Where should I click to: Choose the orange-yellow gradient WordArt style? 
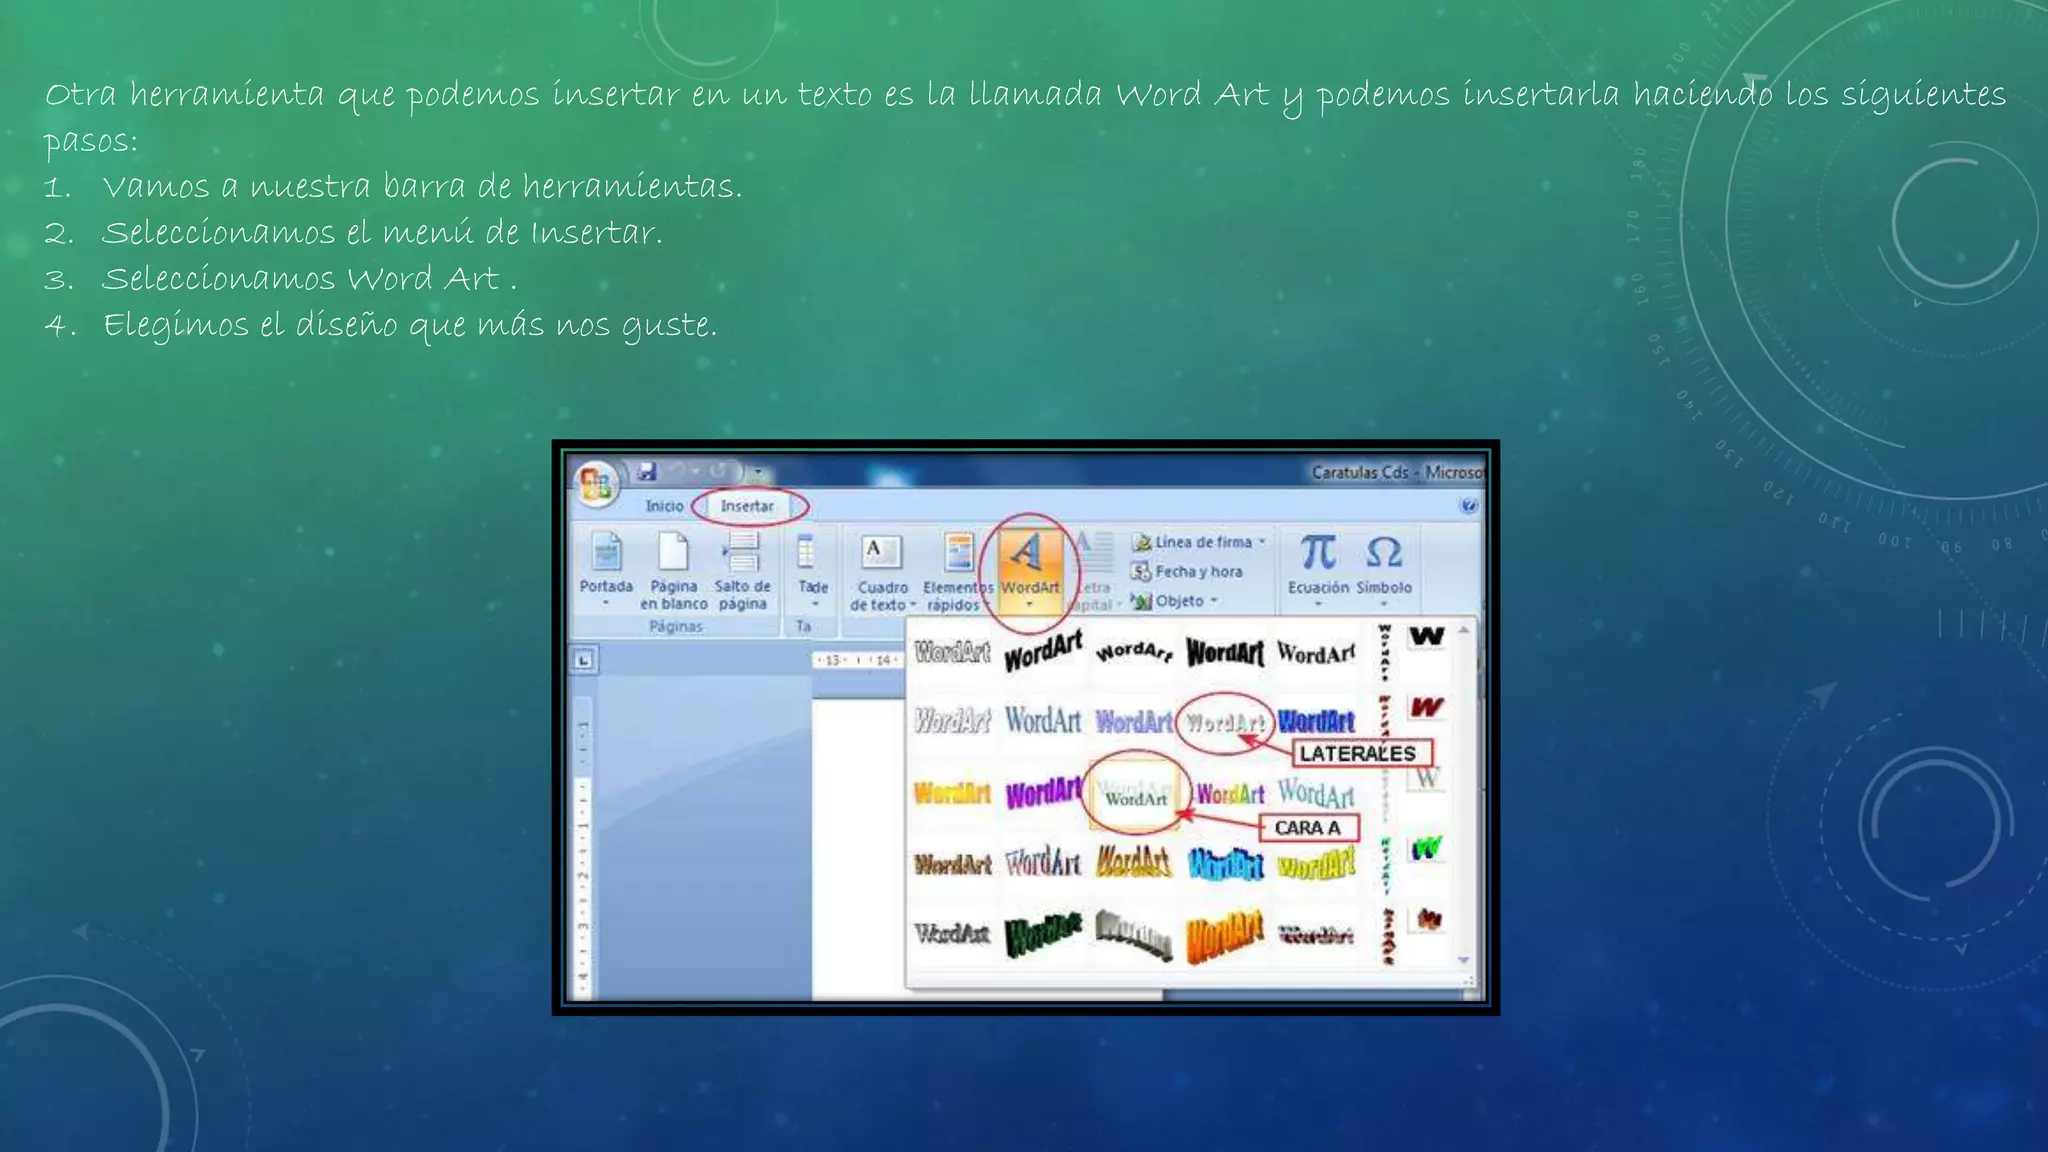click(952, 793)
